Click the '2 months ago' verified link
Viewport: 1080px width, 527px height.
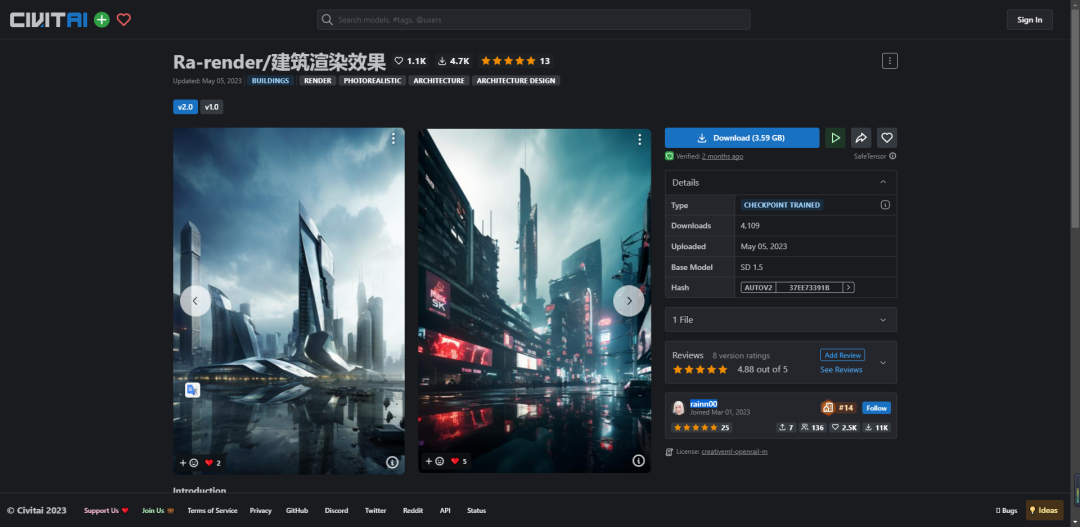pos(723,156)
